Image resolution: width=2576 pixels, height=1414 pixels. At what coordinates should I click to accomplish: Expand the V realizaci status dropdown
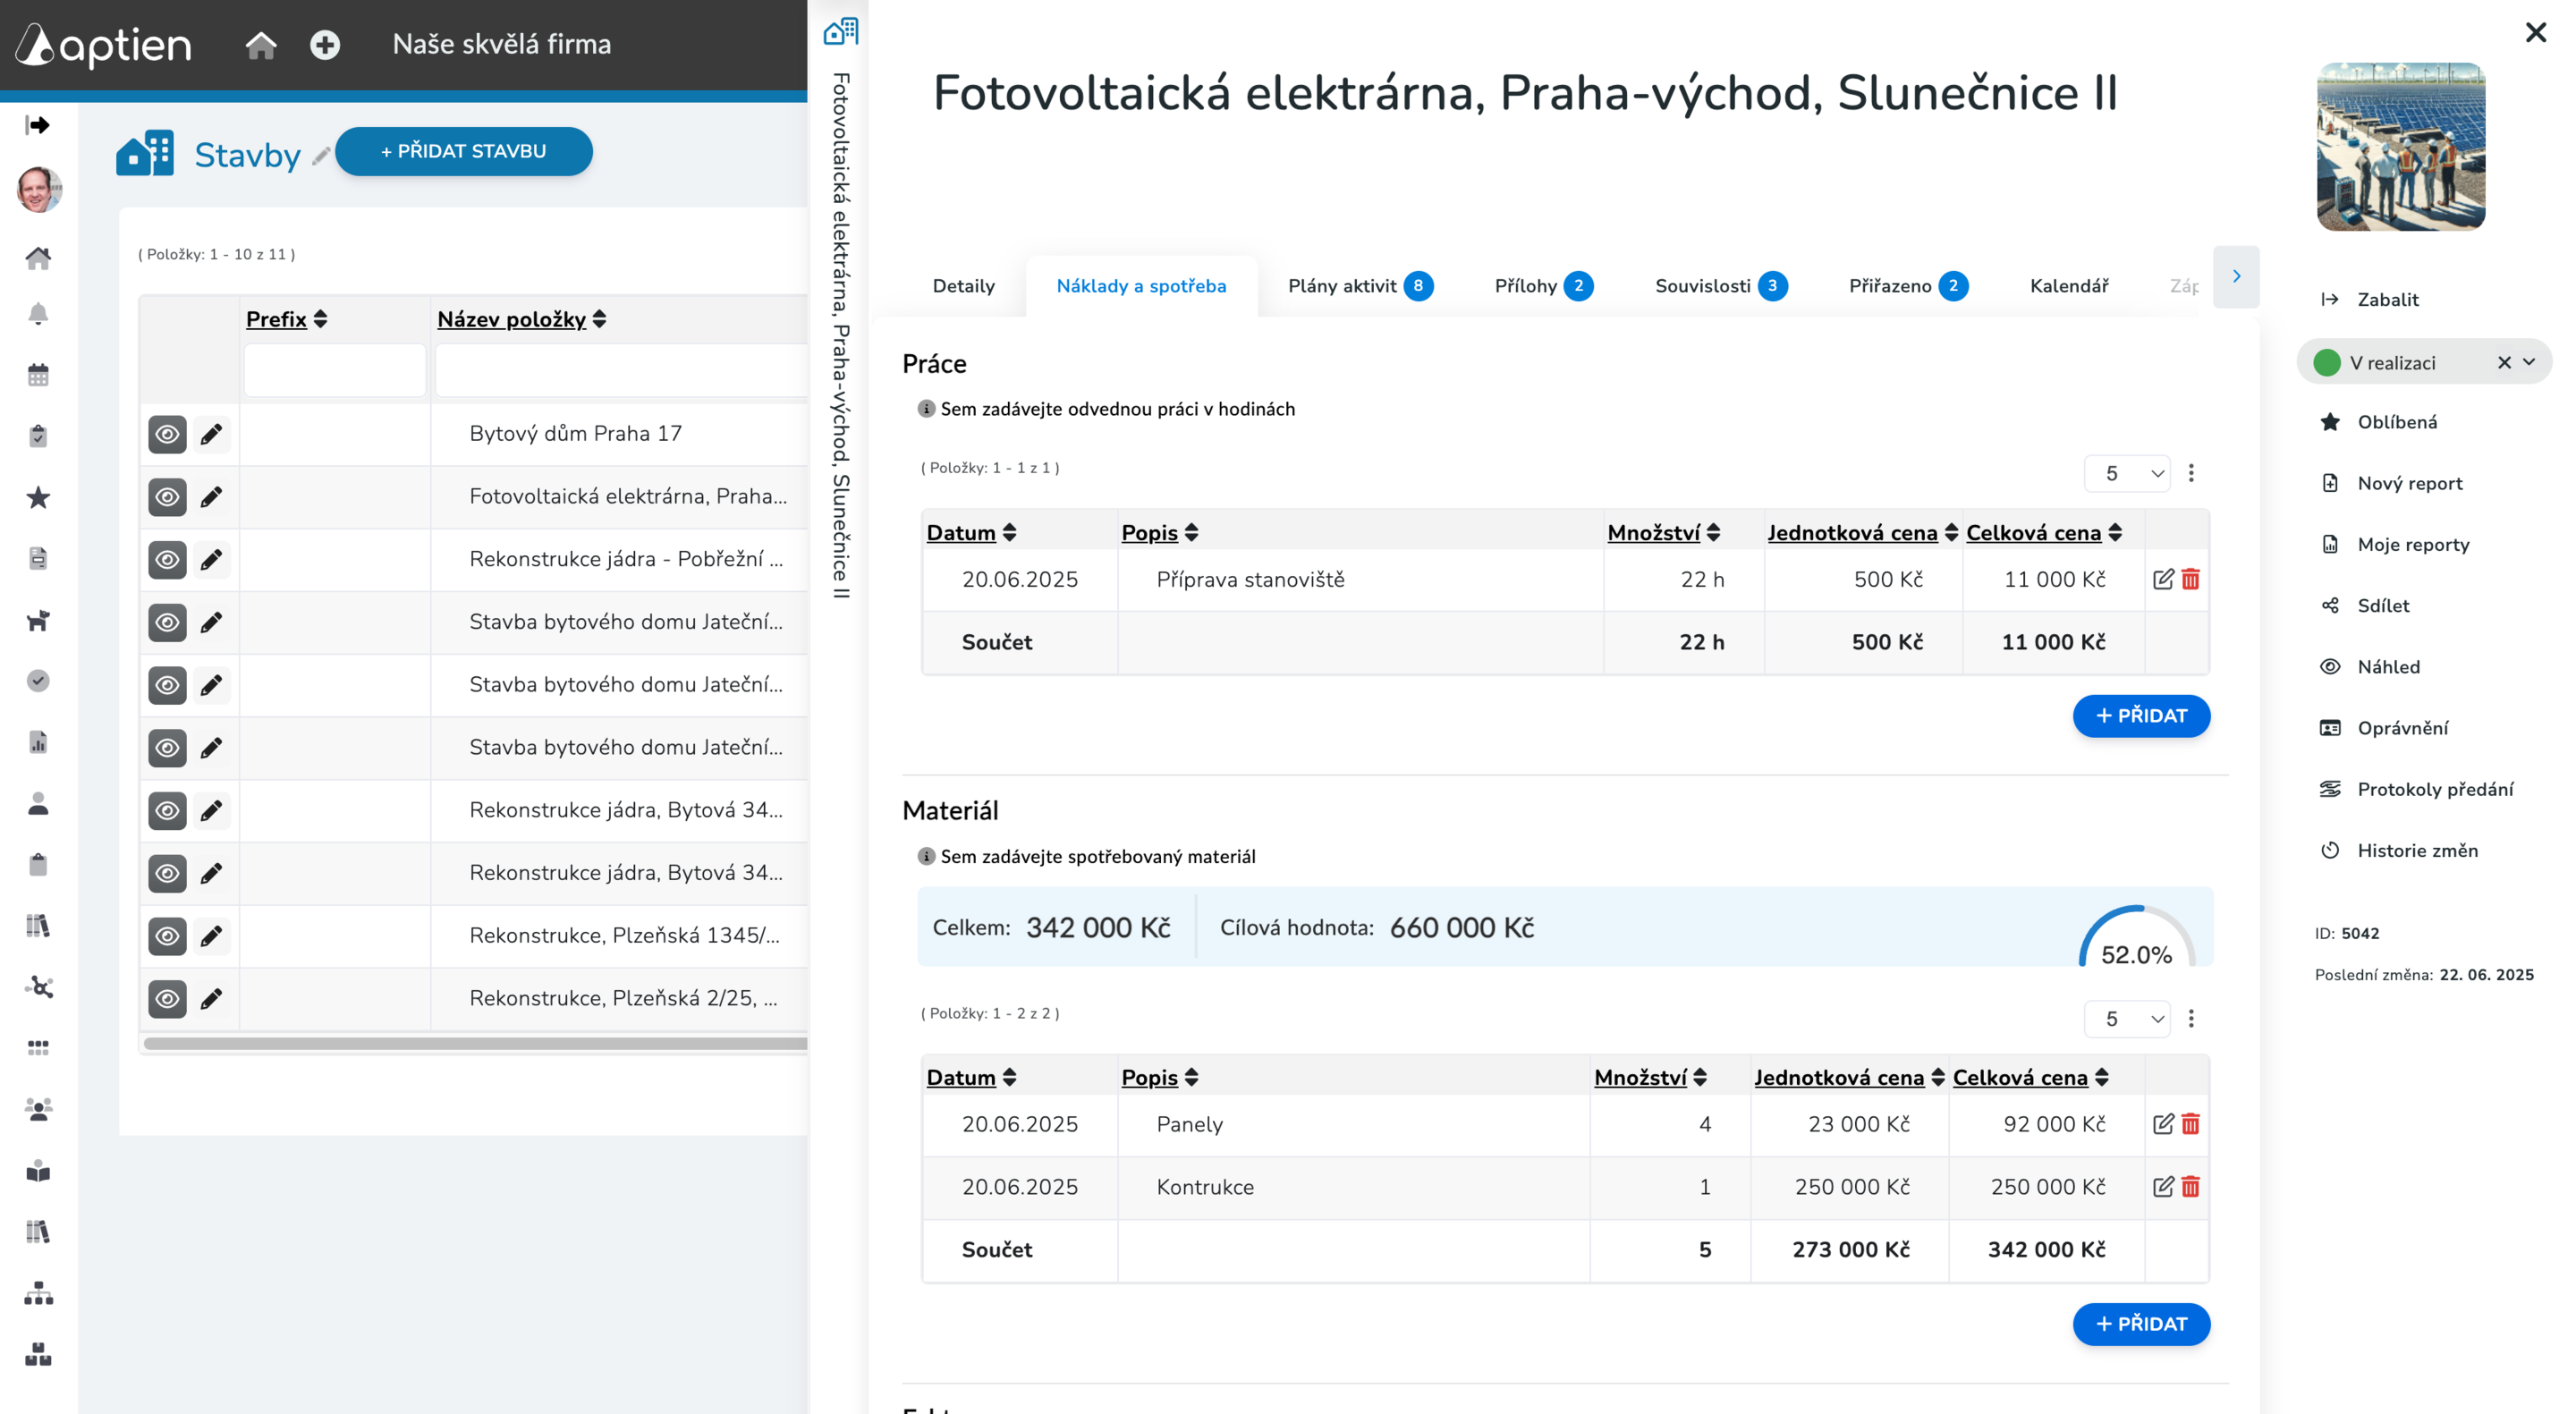click(x=2529, y=362)
